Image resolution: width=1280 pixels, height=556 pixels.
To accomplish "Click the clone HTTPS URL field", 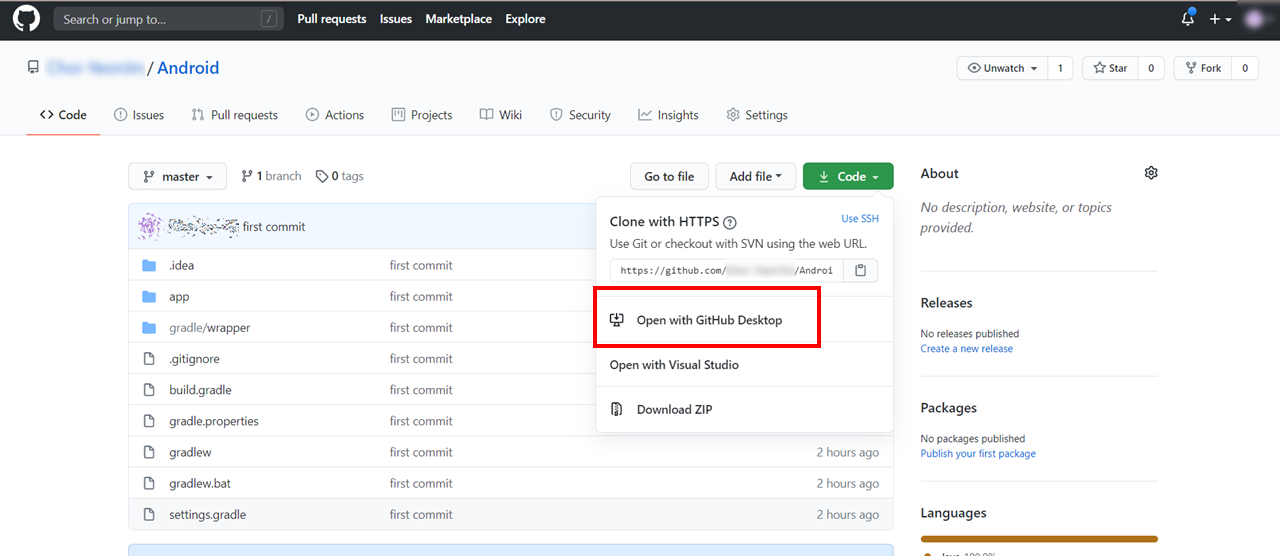I will [727, 270].
